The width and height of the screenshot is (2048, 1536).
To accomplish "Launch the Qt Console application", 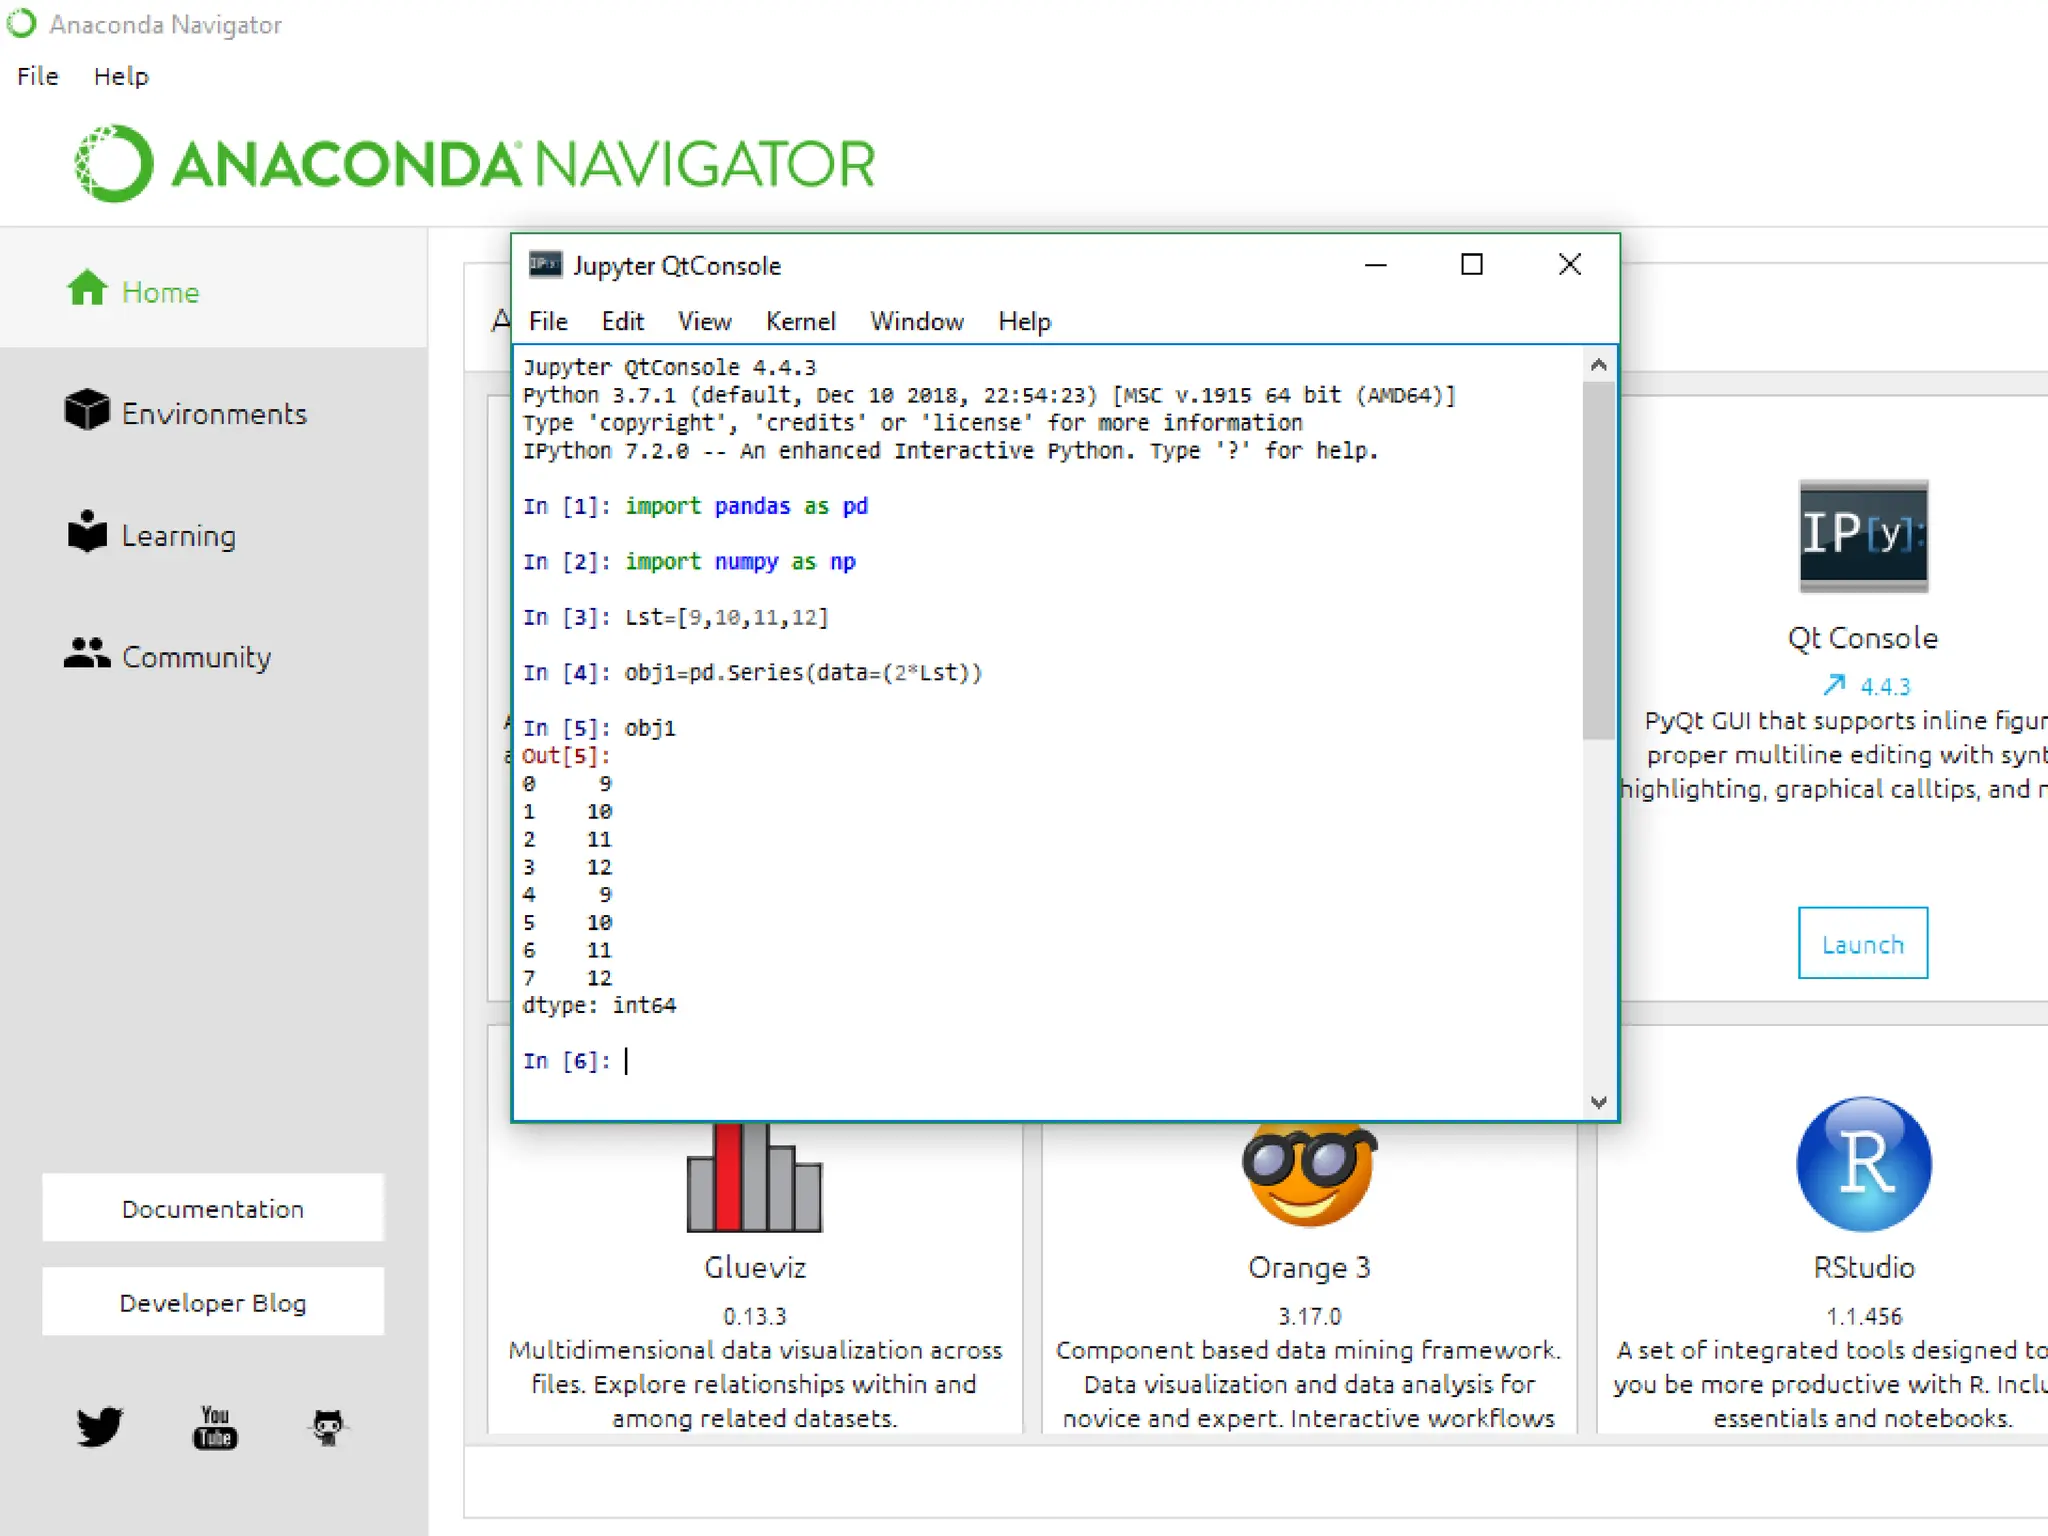I will pos(1862,943).
